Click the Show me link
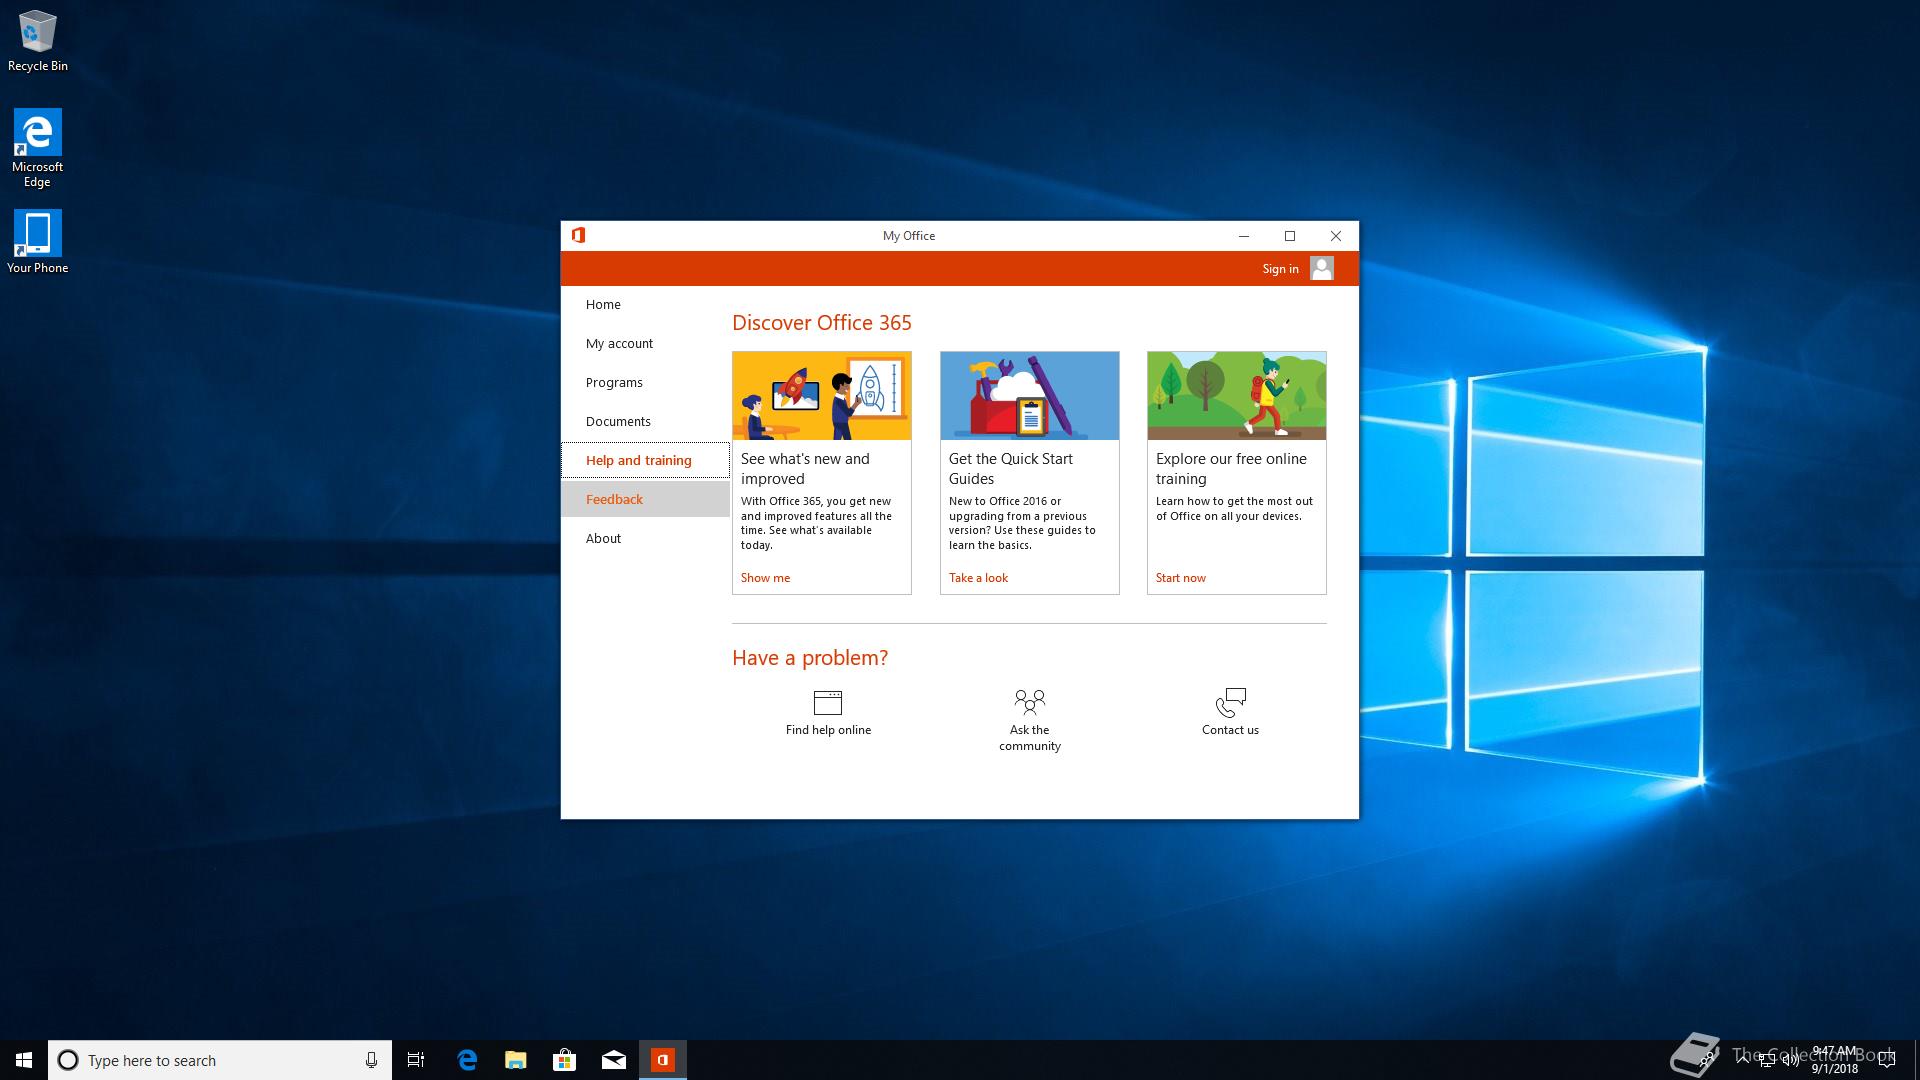This screenshot has height=1080, width=1920. (x=765, y=578)
